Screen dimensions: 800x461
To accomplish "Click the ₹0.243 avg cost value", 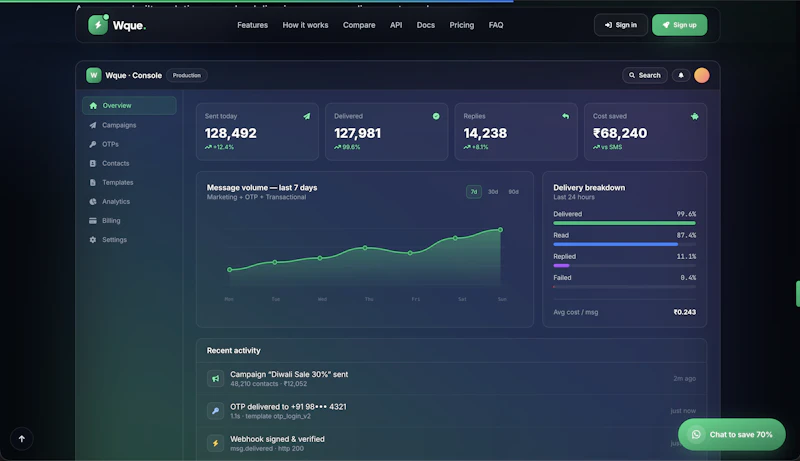I will 685,312.
